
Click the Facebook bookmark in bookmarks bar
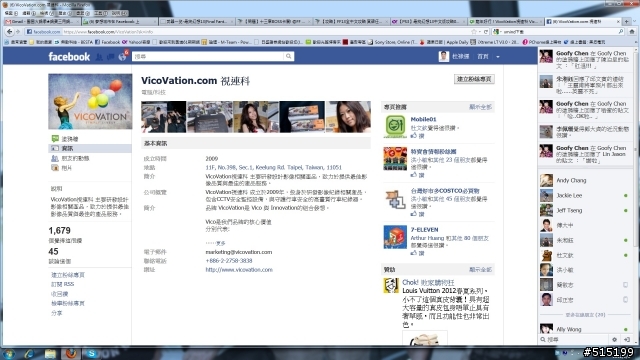(107, 42)
